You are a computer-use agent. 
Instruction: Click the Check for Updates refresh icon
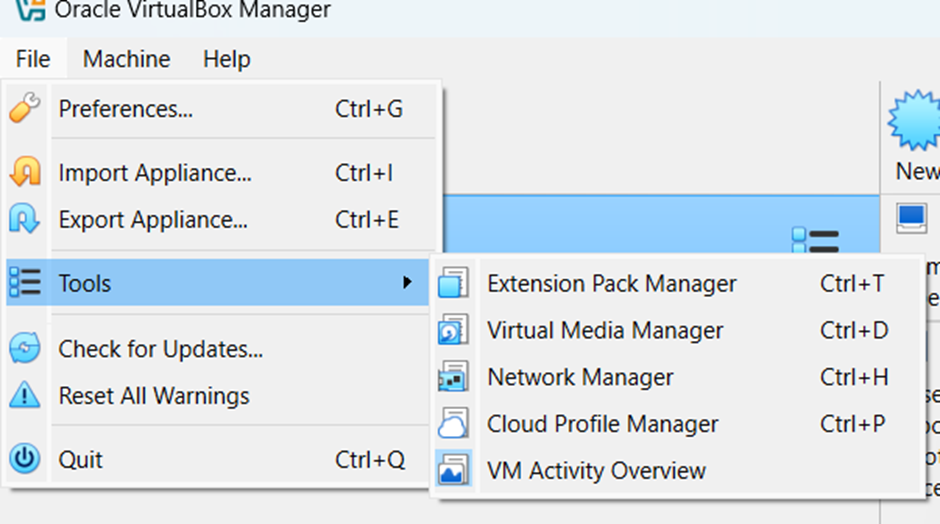click(25, 348)
